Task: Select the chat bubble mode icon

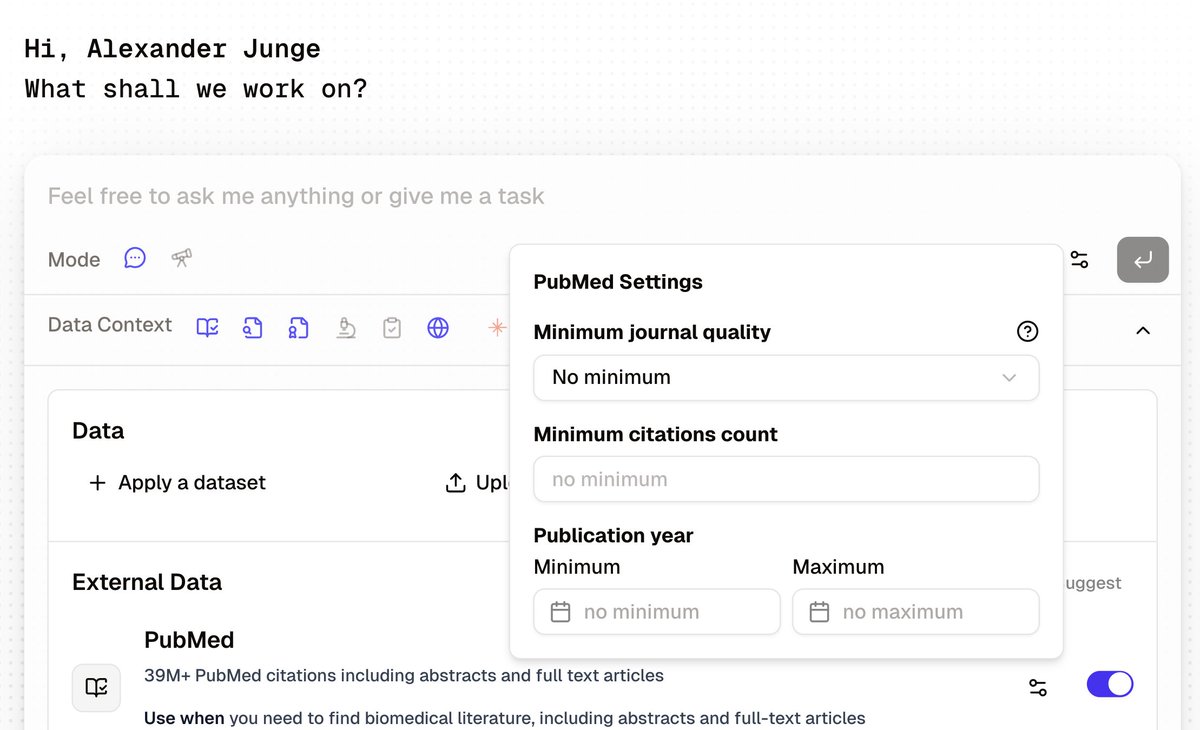Action: click(135, 258)
